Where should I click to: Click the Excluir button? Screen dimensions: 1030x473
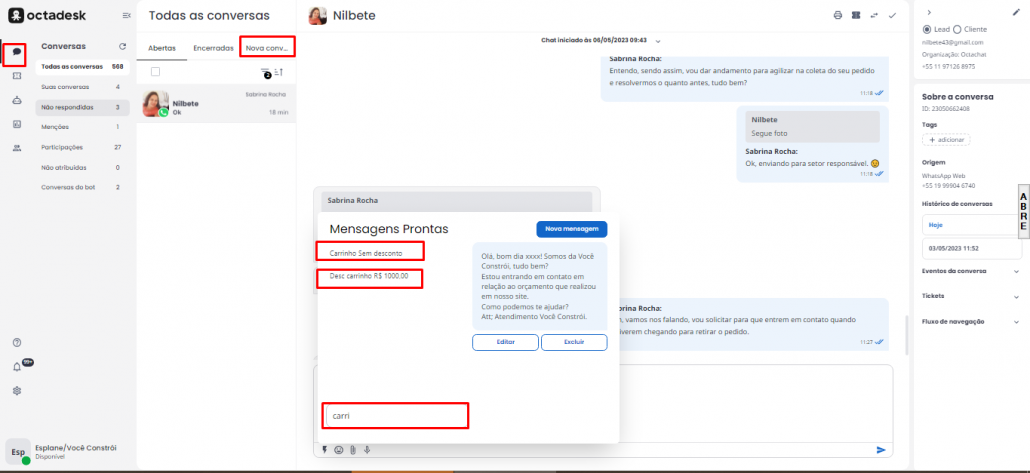point(574,342)
